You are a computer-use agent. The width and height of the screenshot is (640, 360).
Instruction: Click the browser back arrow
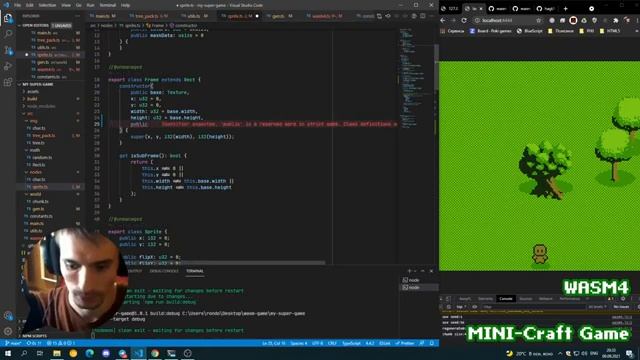click(443, 20)
